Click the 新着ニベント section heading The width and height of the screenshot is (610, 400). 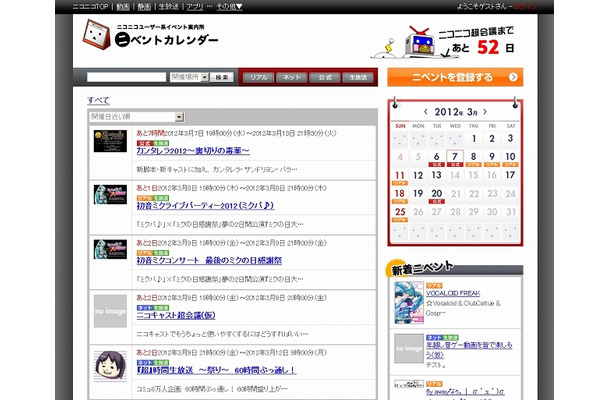[422, 268]
